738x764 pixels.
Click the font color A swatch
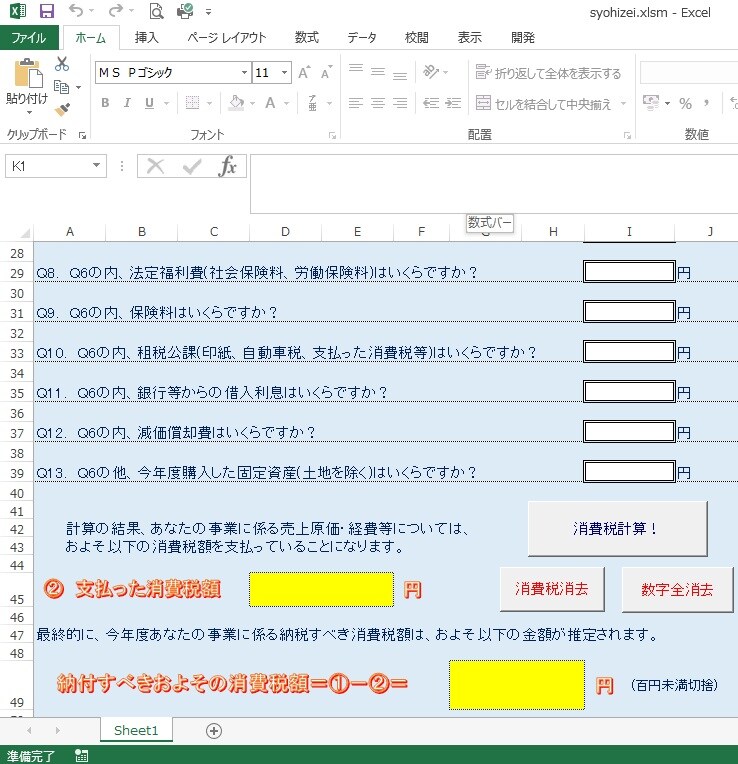point(270,103)
